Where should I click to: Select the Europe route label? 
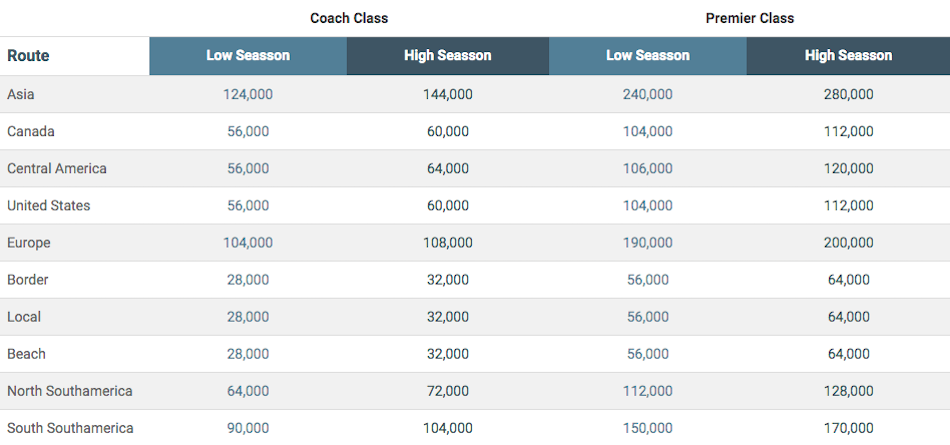coord(29,242)
